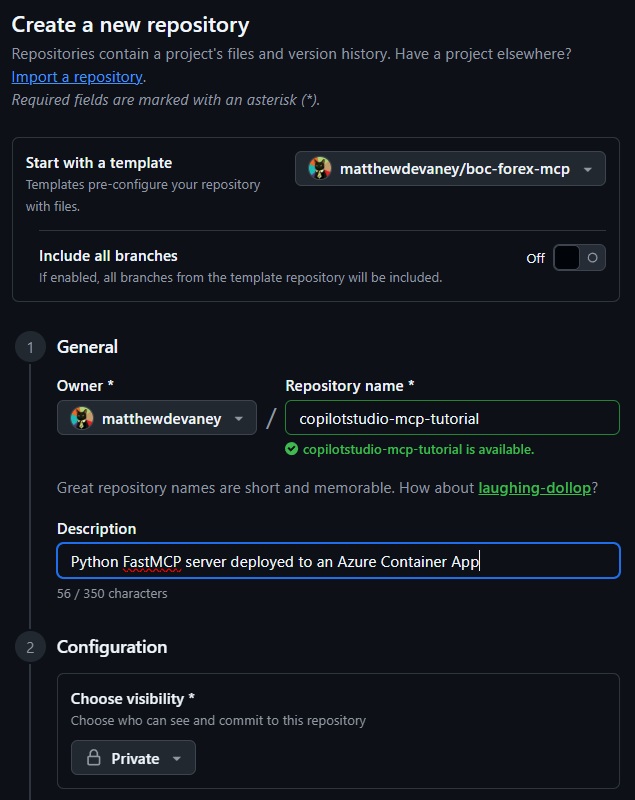Click the Create a new repository heading

130,25
